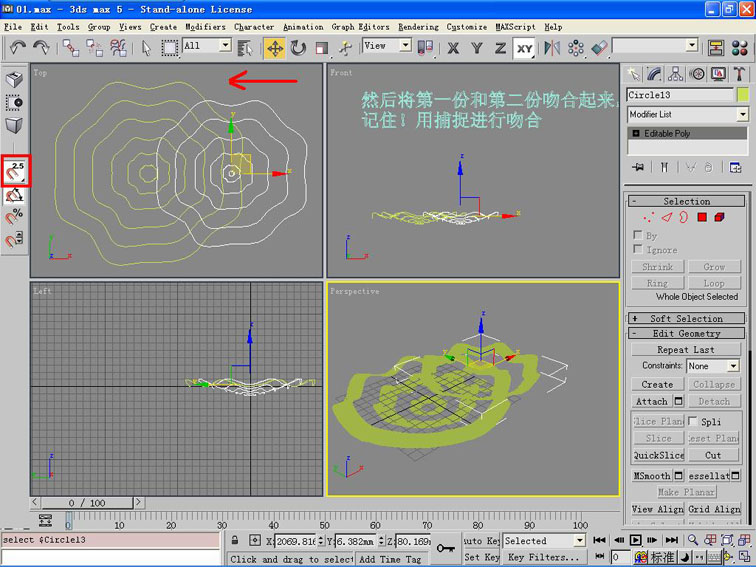Click the Repeat Last button
Screen dimensions: 756x567
click(x=686, y=350)
